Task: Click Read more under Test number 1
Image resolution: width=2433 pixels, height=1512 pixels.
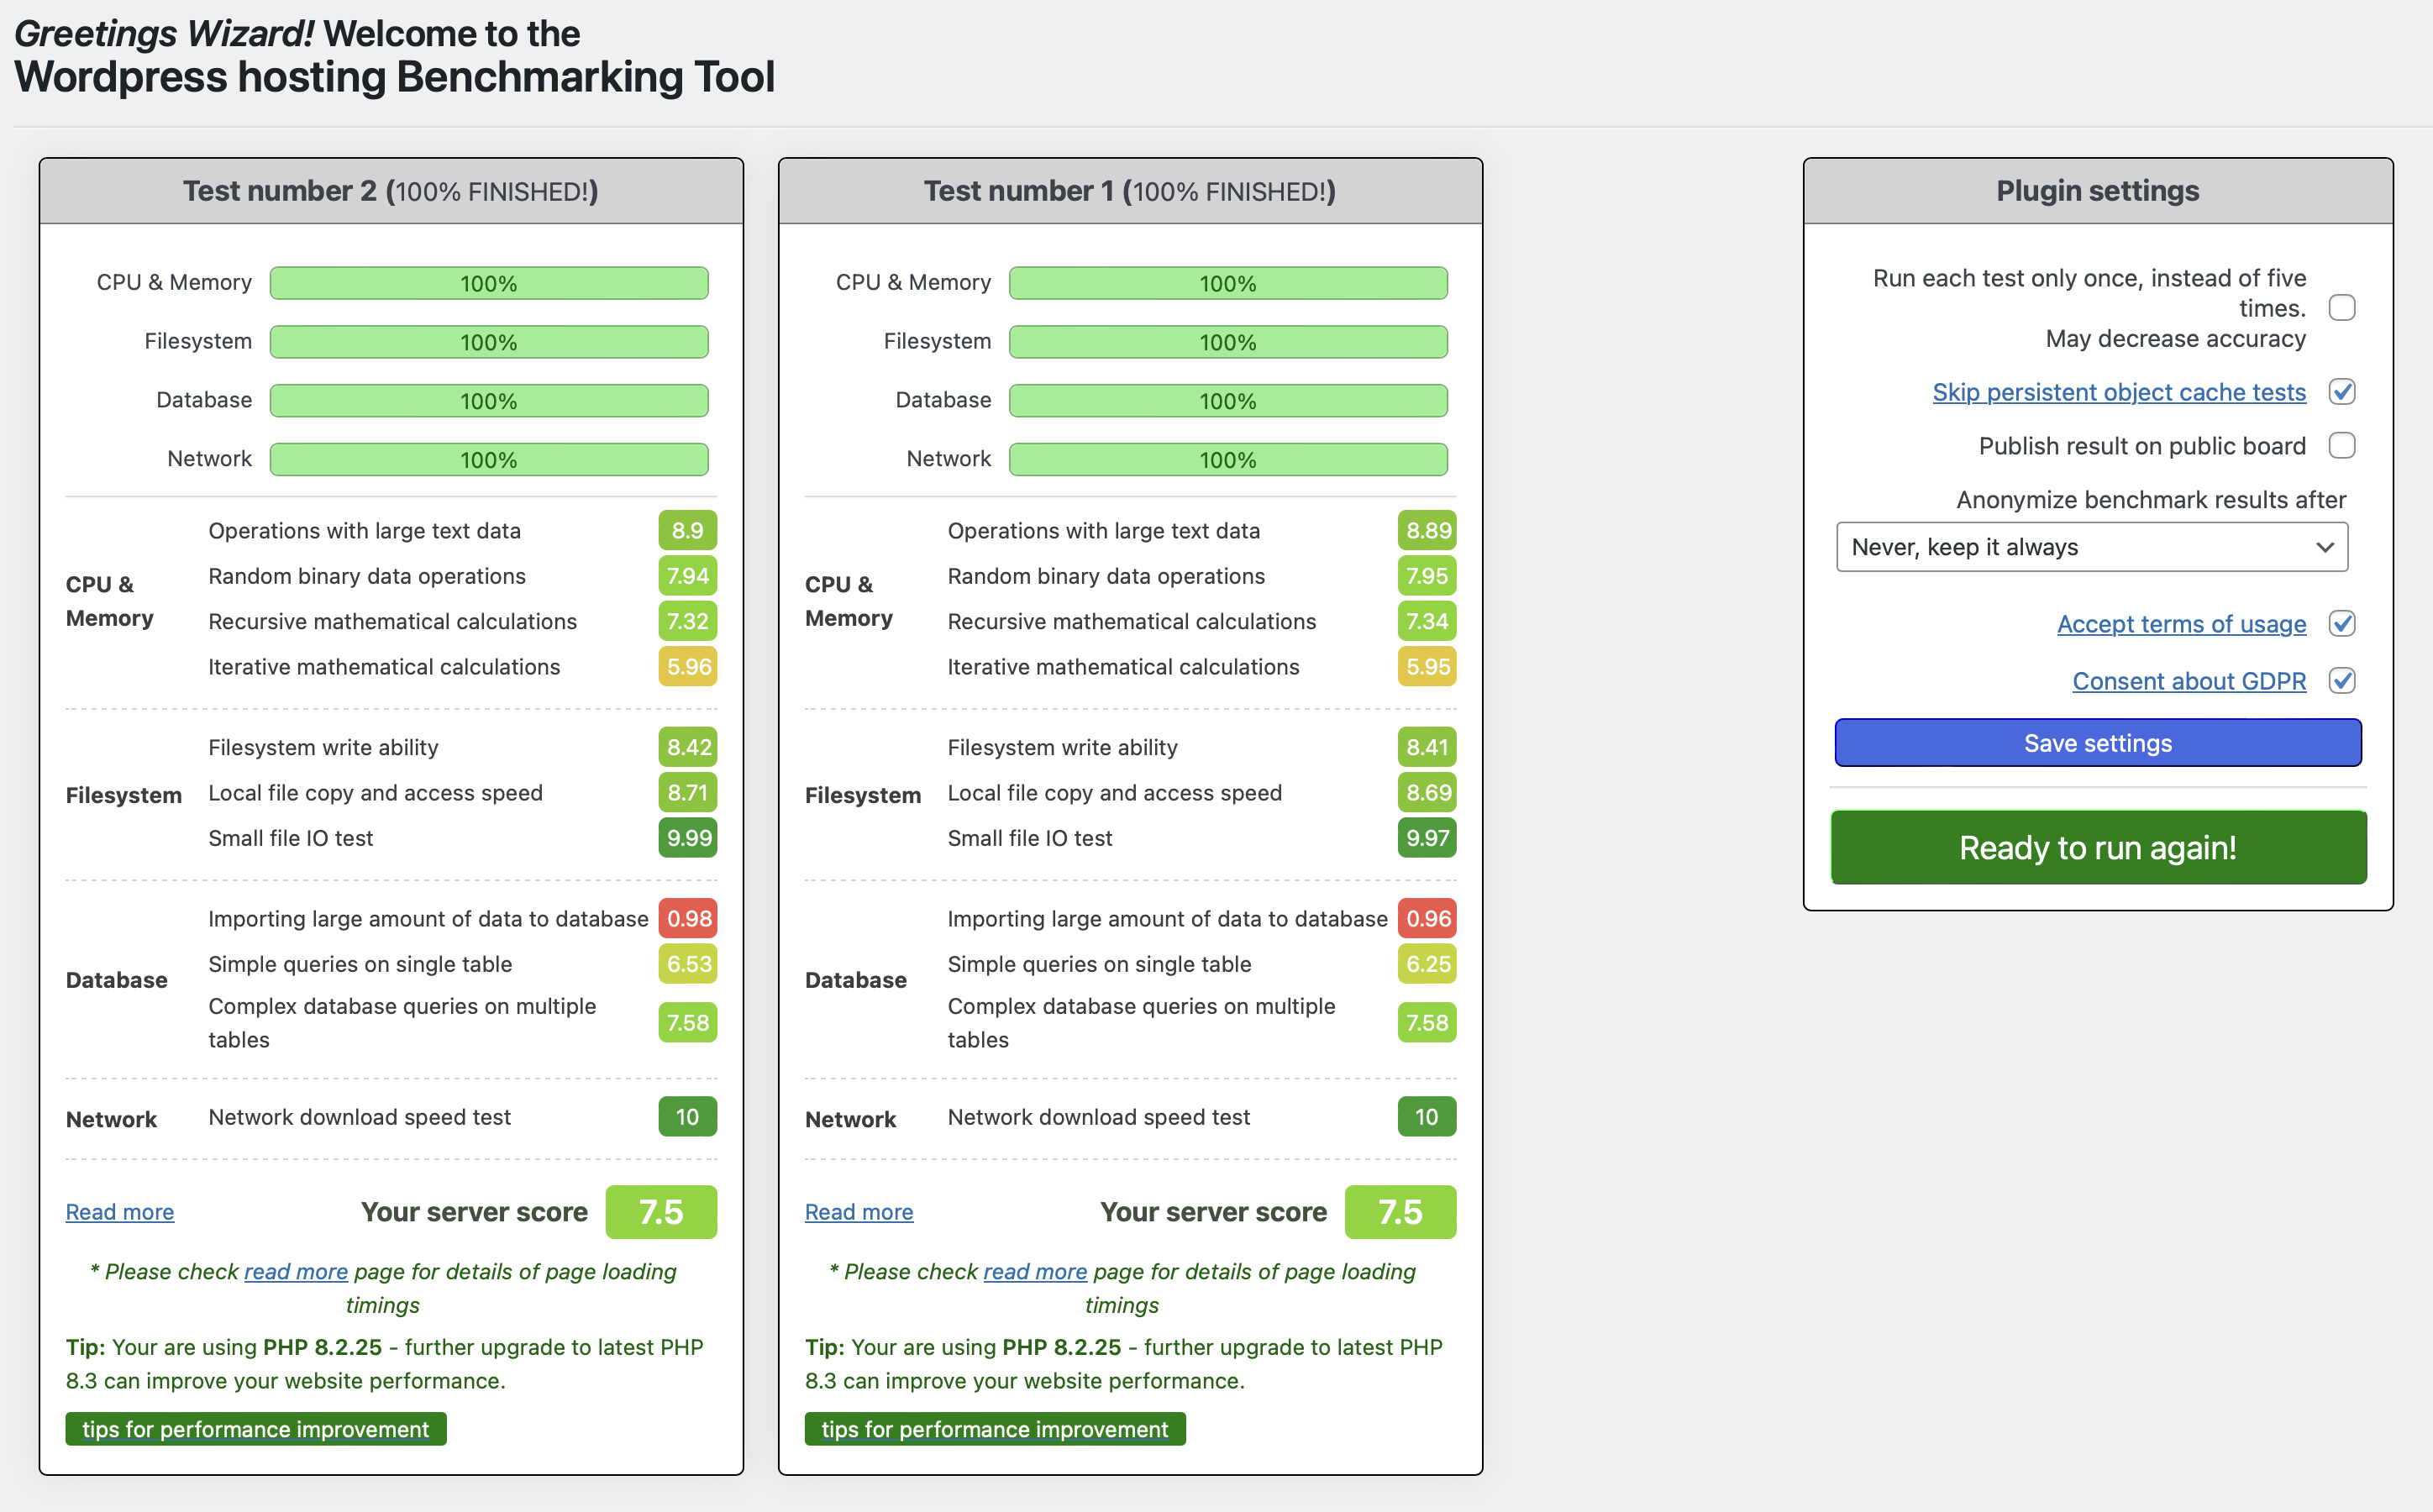Action: [859, 1212]
